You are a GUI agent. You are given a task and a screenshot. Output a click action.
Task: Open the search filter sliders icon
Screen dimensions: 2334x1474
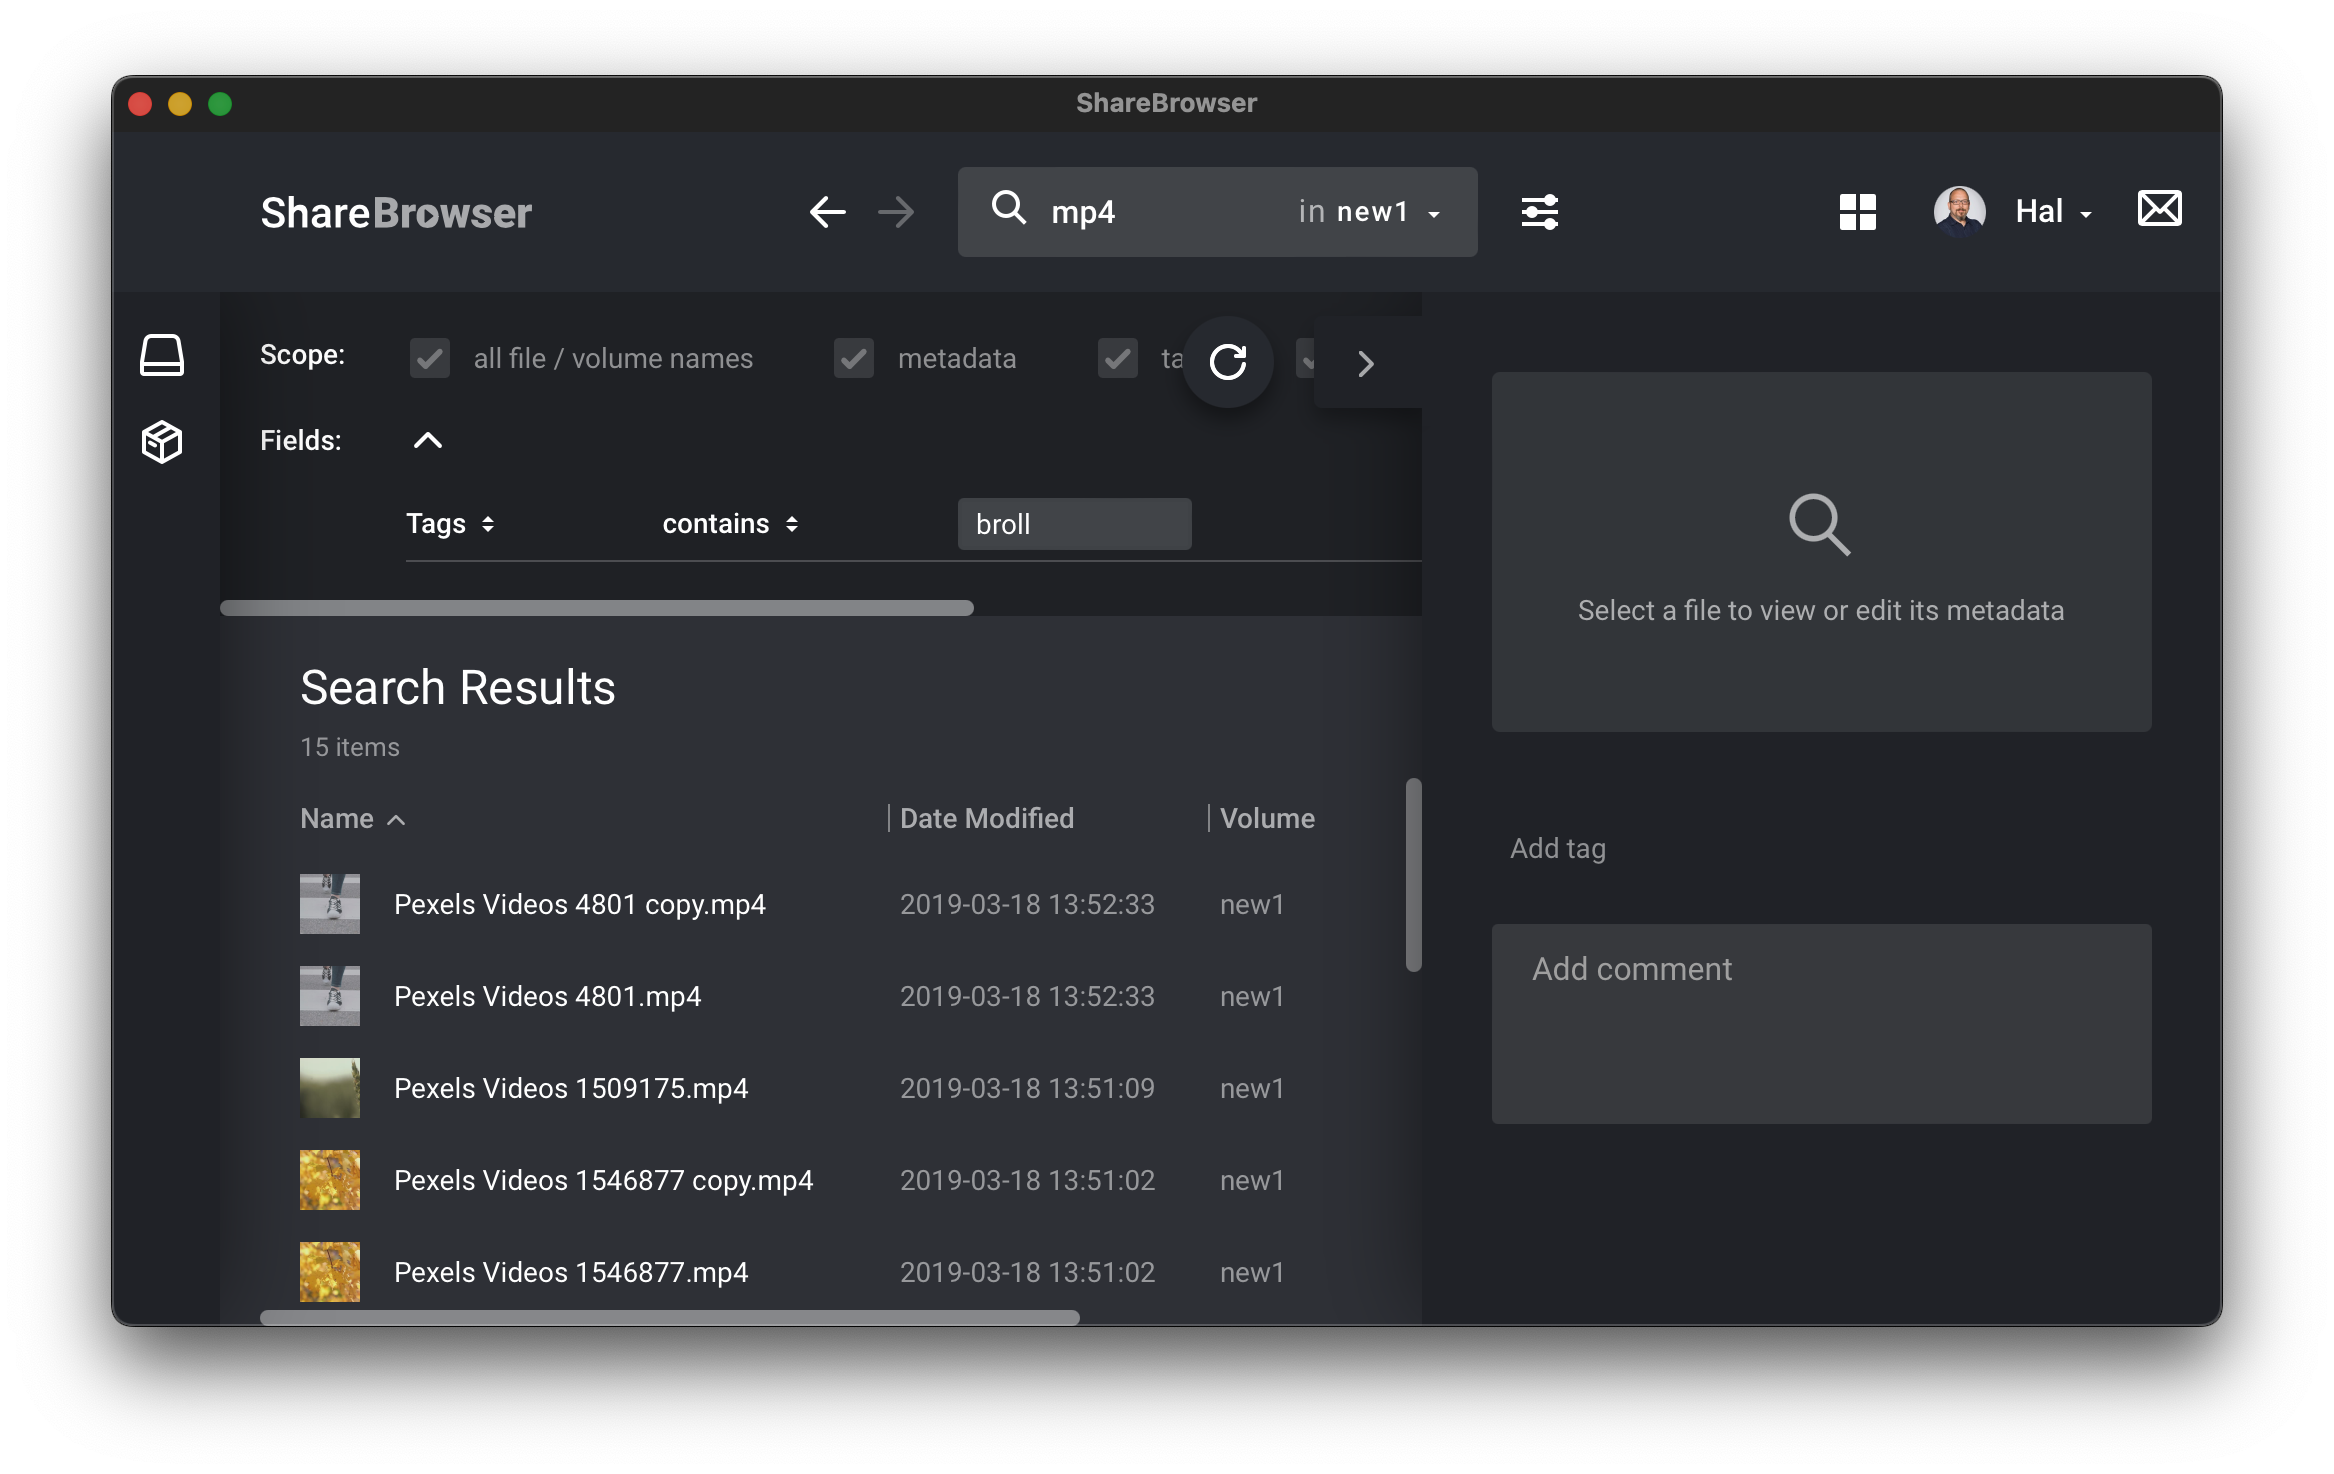[1539, 212]
